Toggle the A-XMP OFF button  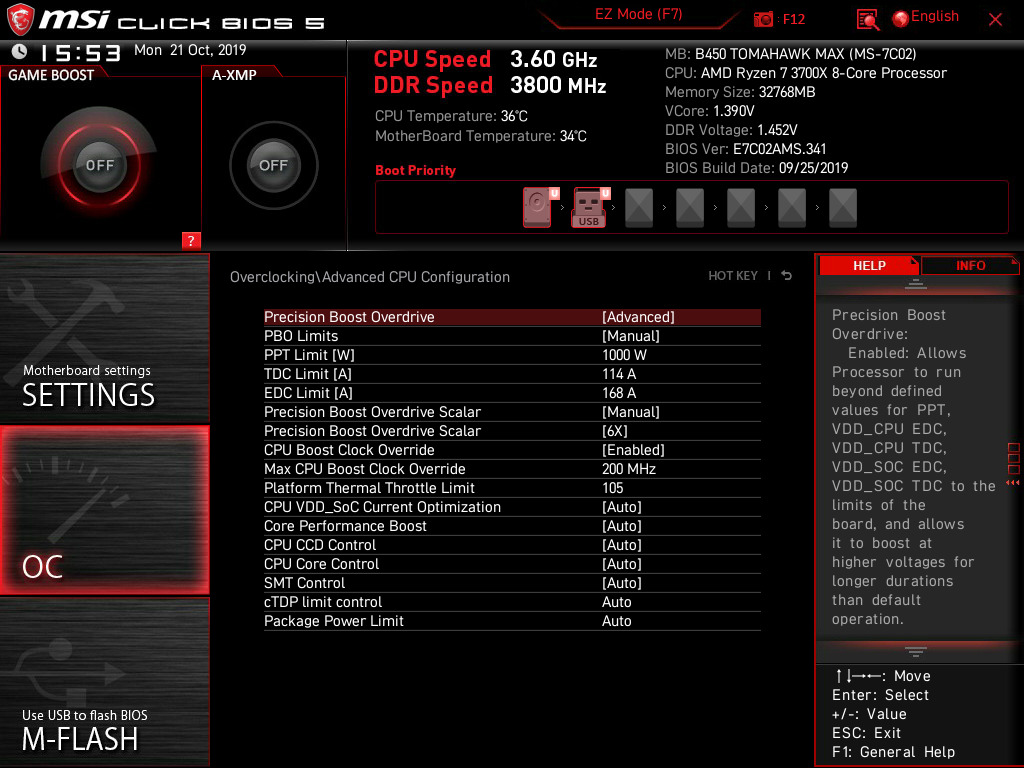click(x=273, y=165)
